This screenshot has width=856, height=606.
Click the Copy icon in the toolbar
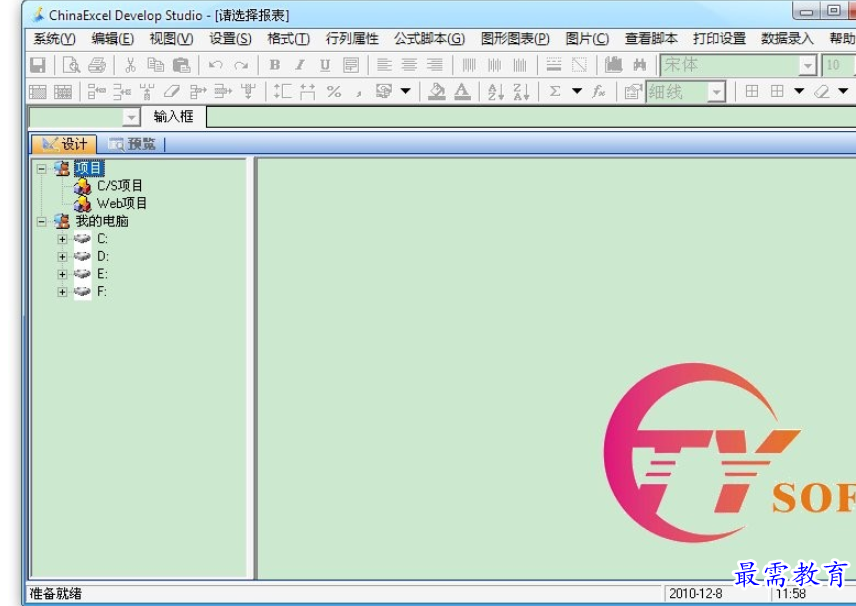(156, 65)
